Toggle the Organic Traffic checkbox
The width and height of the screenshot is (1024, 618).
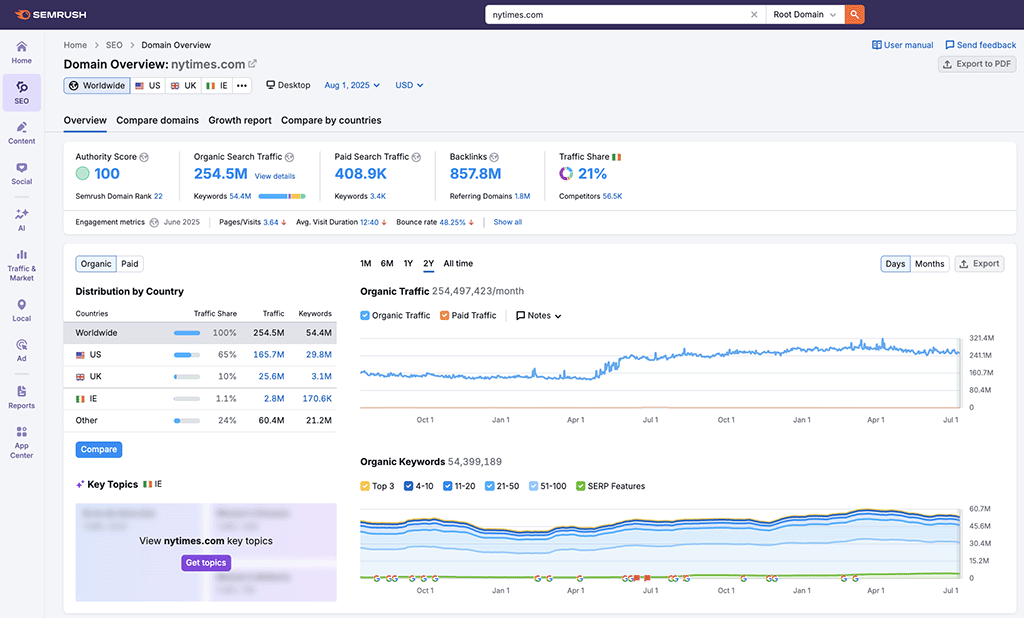click(x=365, y=316)
